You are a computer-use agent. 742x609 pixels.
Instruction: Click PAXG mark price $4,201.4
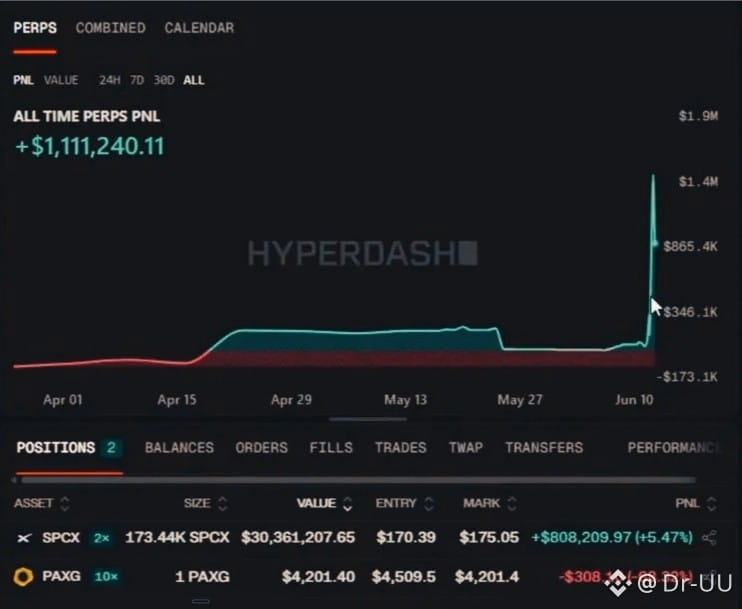[487, 577]
